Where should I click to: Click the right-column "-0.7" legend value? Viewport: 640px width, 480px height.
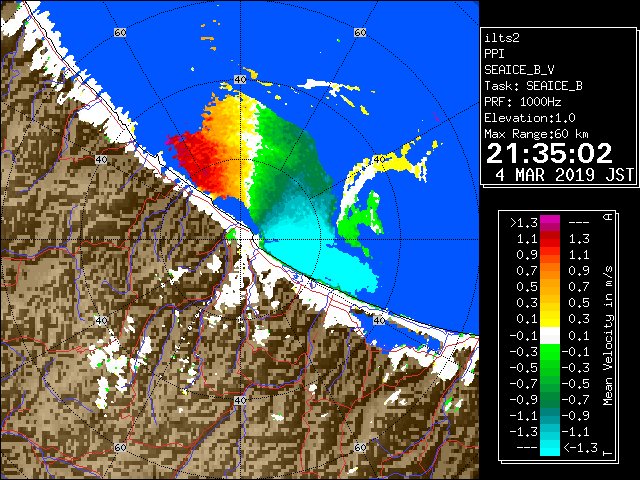[x=576, y=400]
